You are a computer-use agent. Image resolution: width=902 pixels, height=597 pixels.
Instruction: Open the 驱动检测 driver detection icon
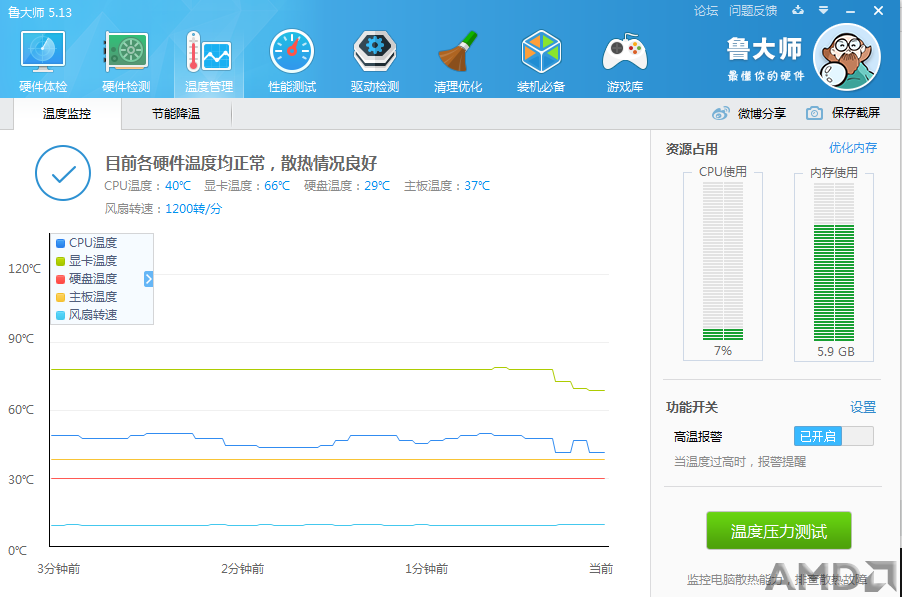pyautogui.click(x=374, y=52)
